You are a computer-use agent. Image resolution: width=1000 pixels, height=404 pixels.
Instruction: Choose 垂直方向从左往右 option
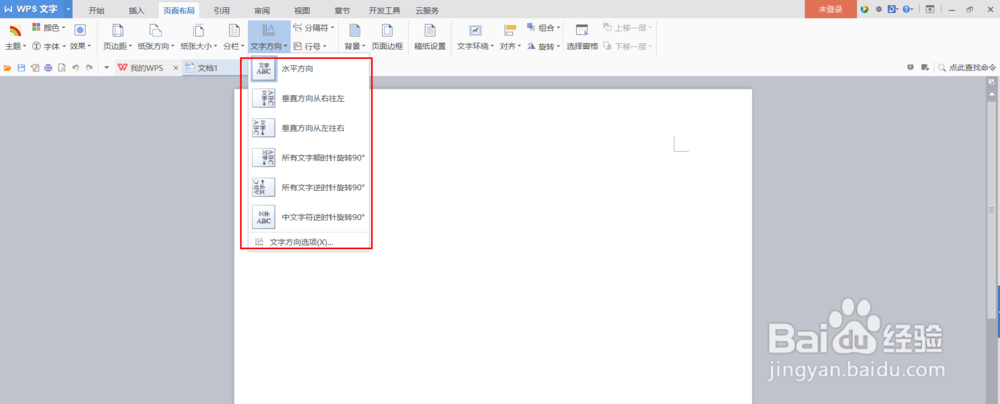tap(309, 128)
